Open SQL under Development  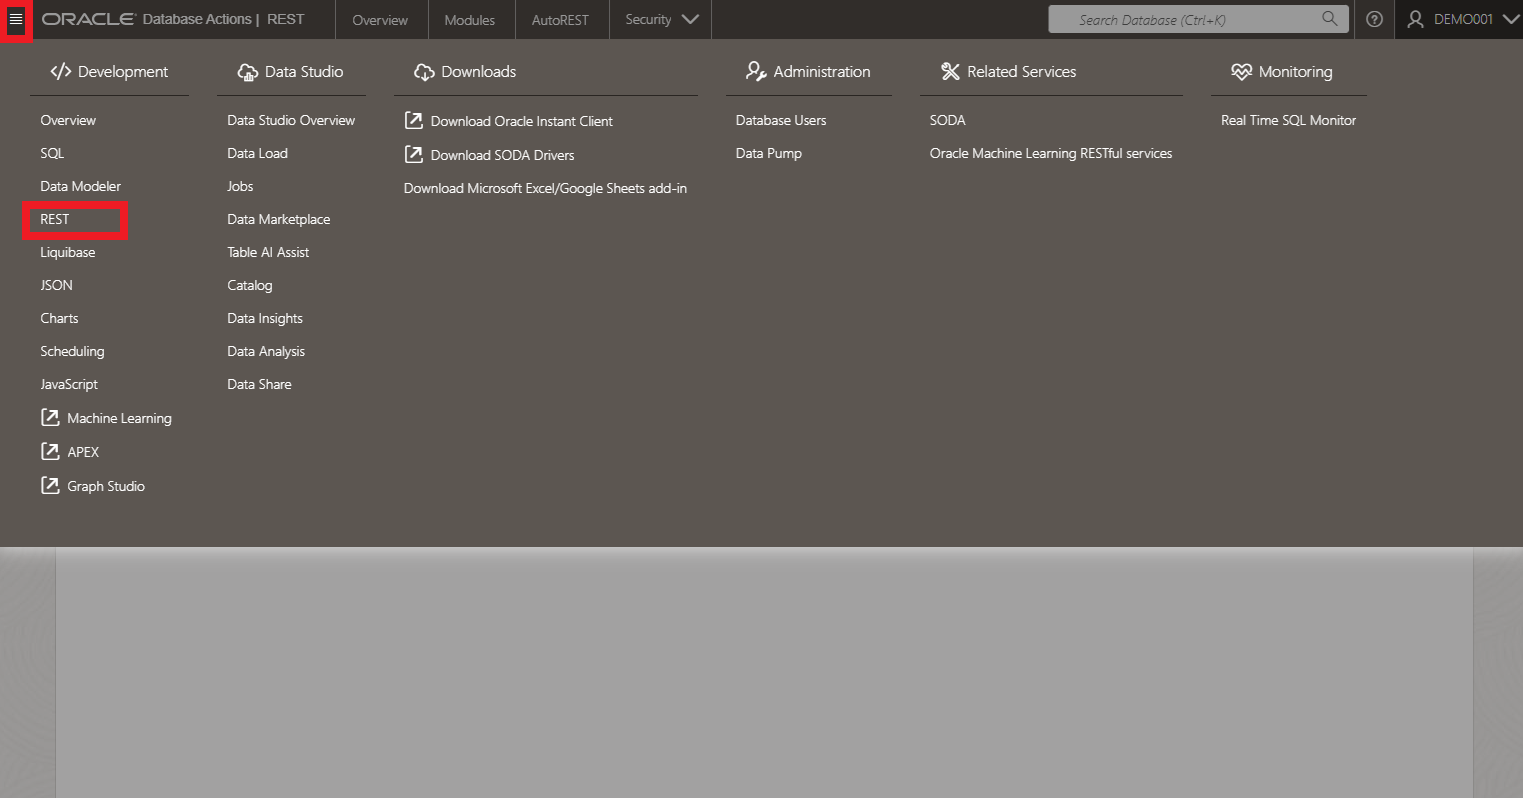(x=52, y=153)
